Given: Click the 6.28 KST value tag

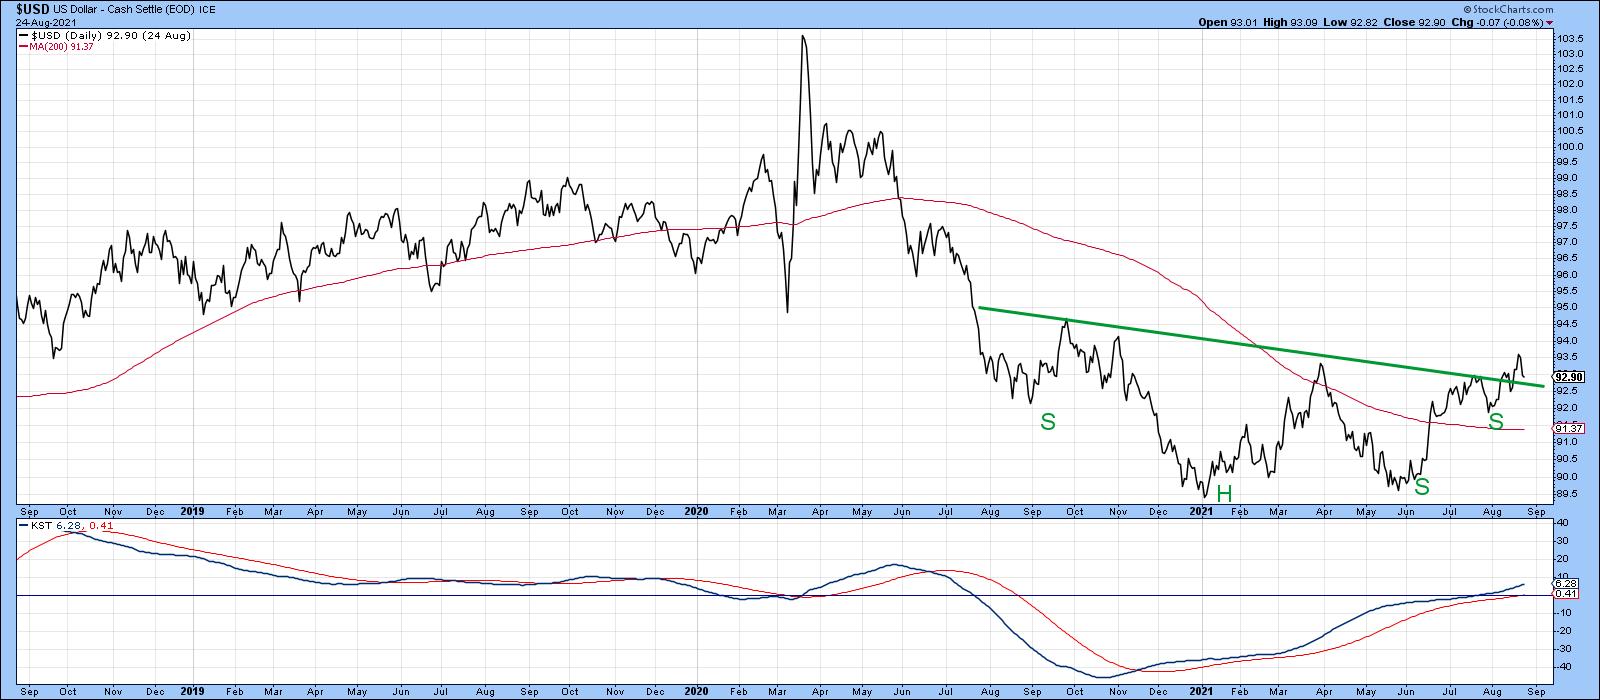Looking at the screenshot, I should click(x=1564, y=583).
